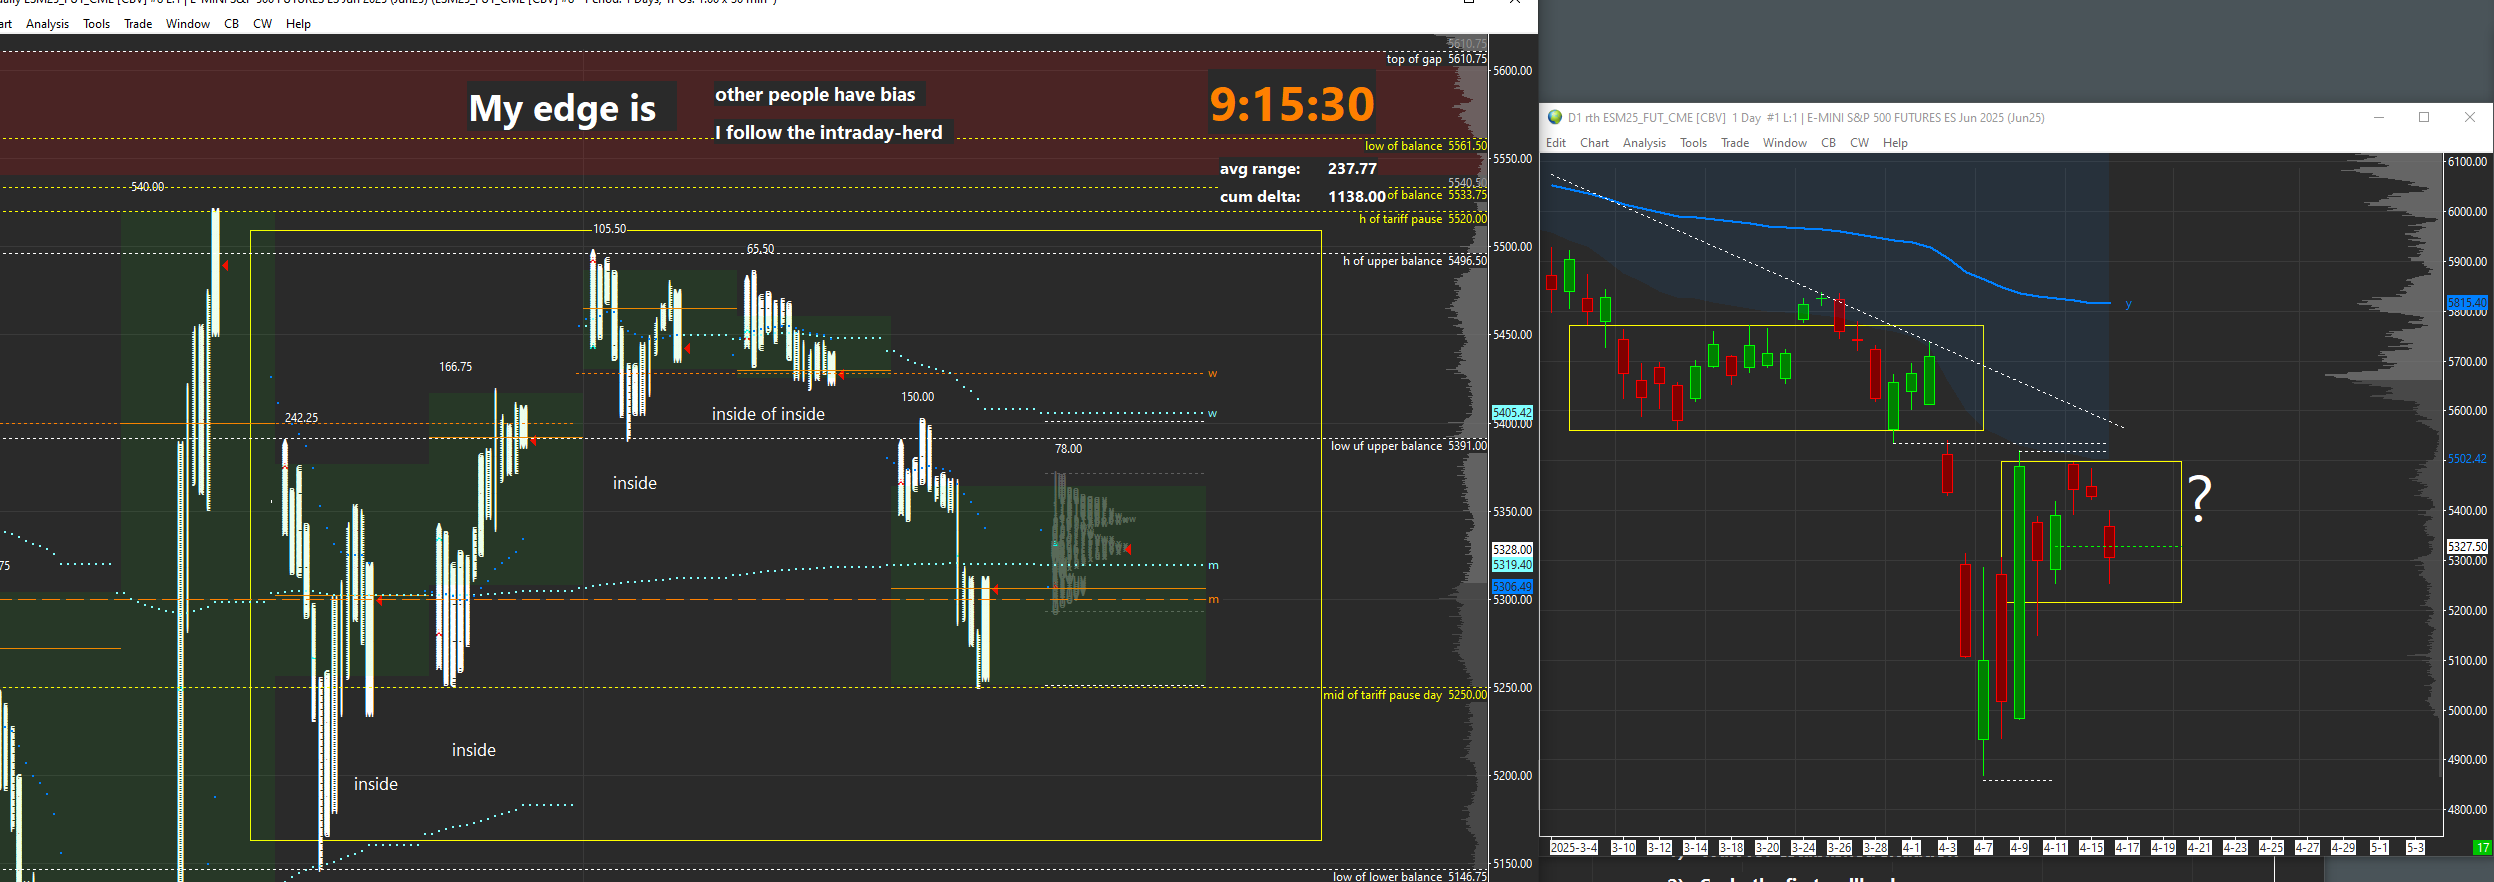Click the 65.50 range label
The image size is (2494, 882).
pos(760,249)
